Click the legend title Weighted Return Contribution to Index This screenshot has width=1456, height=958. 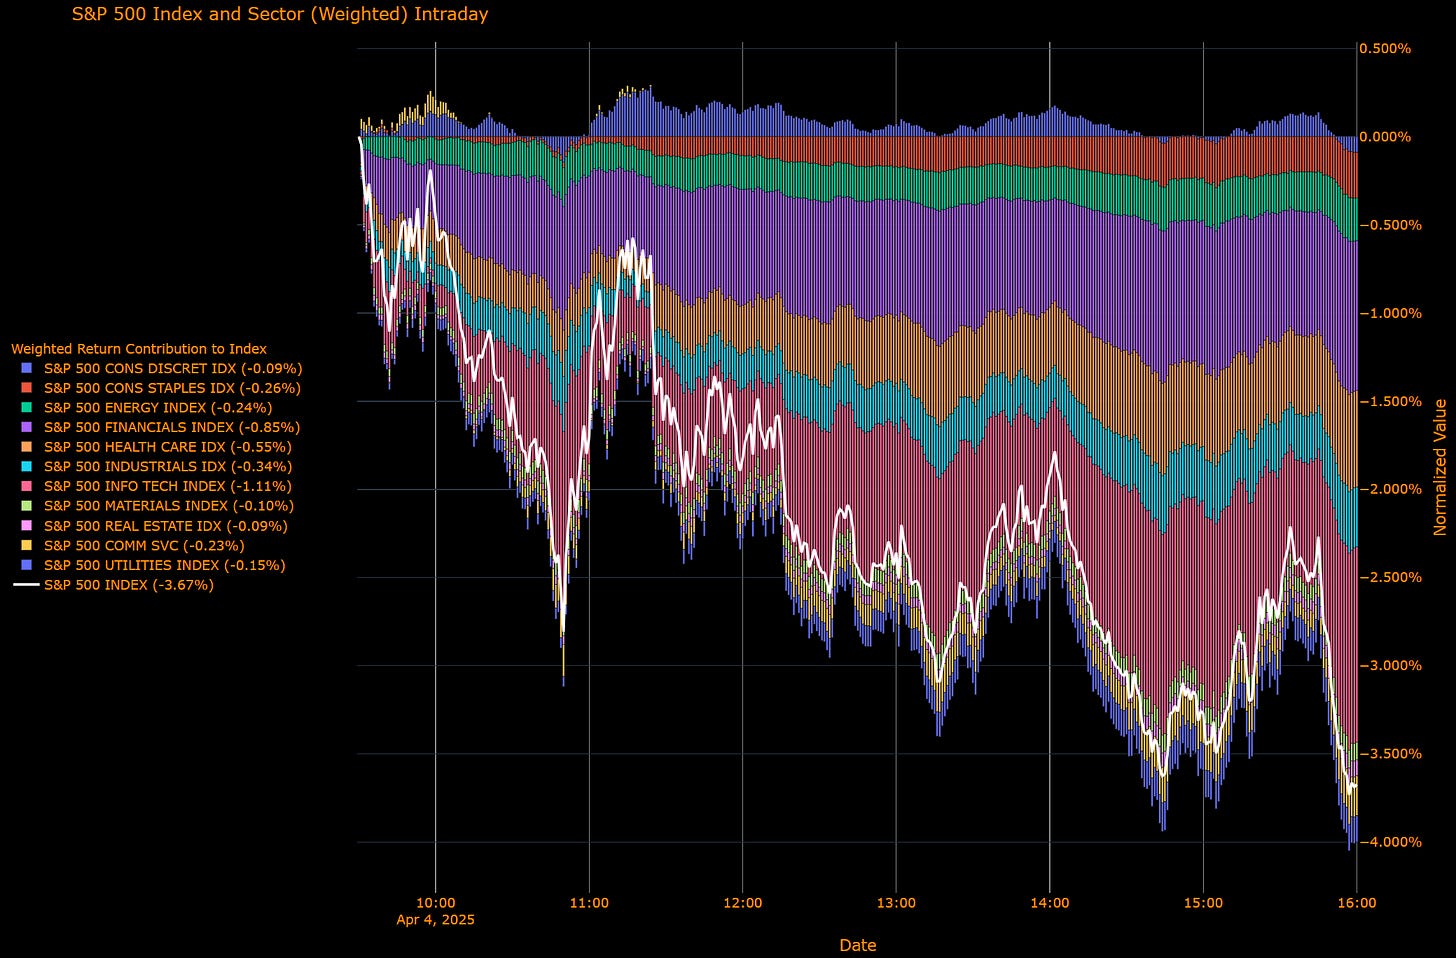coord(139,349)
